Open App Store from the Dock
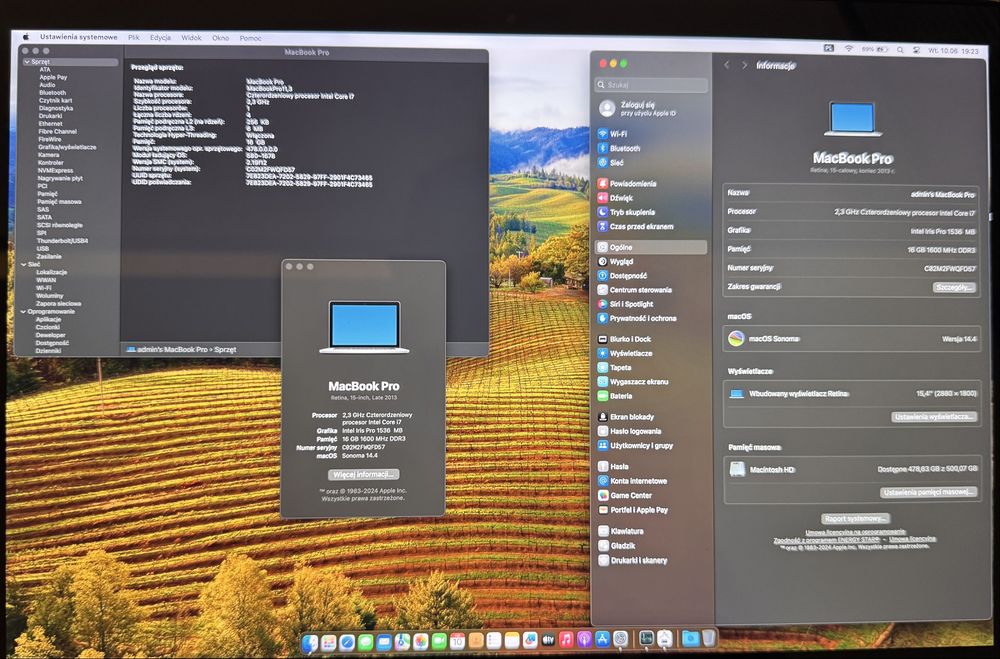 click(x=603, y=639)
